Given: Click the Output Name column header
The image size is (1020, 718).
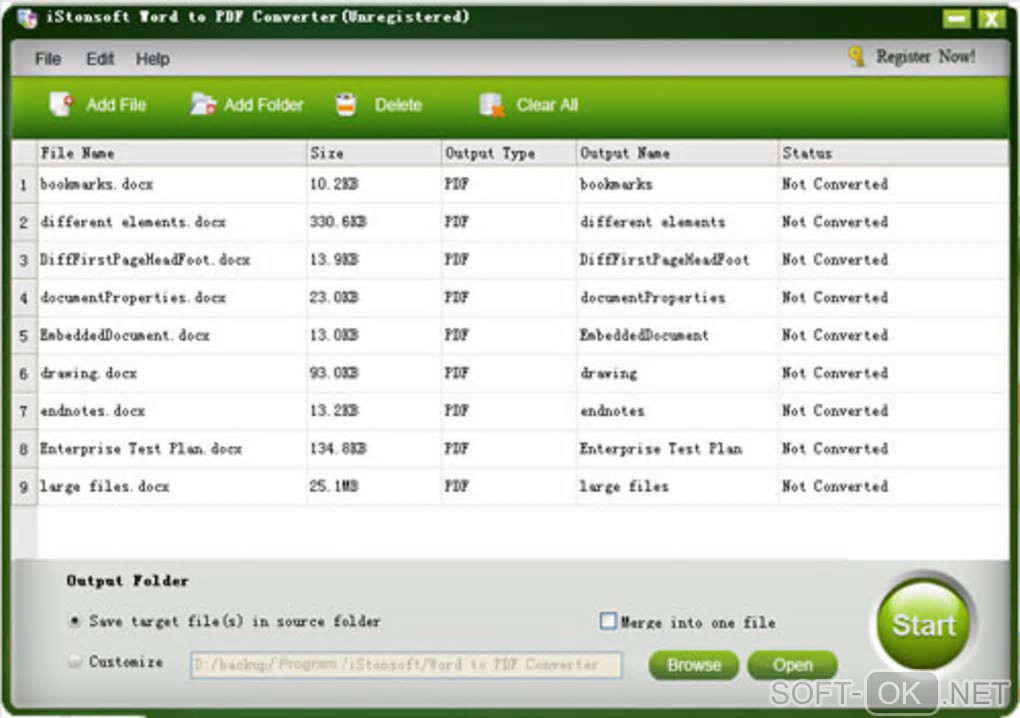Looking at the screenshot, I should pyautogui.click(x=677, y=153).
